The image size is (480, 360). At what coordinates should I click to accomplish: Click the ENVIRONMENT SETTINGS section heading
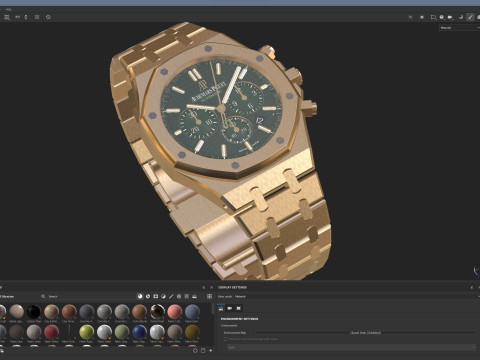pyautogui.click(x=239, y=319)
